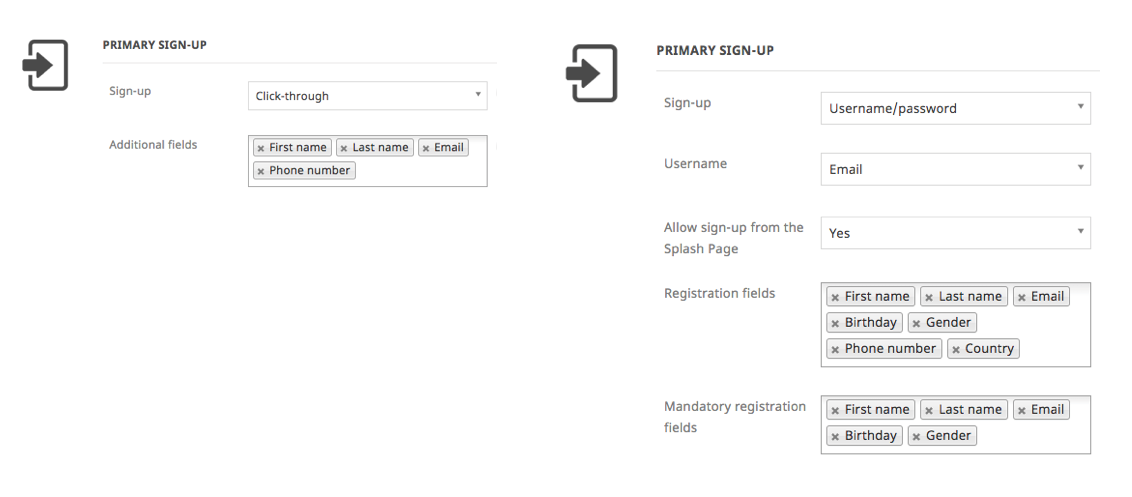The height and width of the screenshot is (497, 1132).
Task: Remove Gender tag from Mandatory registration fields
Action: point(916,436)
